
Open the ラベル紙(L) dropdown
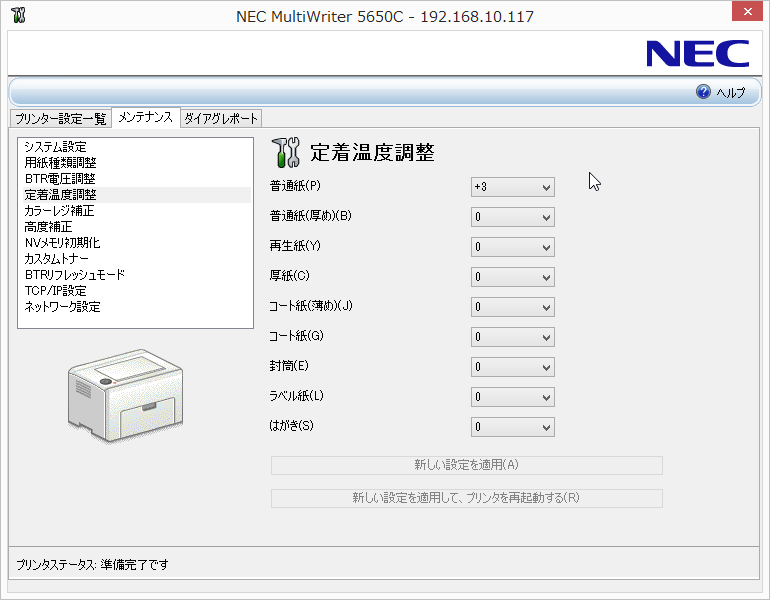click(513, 397)
